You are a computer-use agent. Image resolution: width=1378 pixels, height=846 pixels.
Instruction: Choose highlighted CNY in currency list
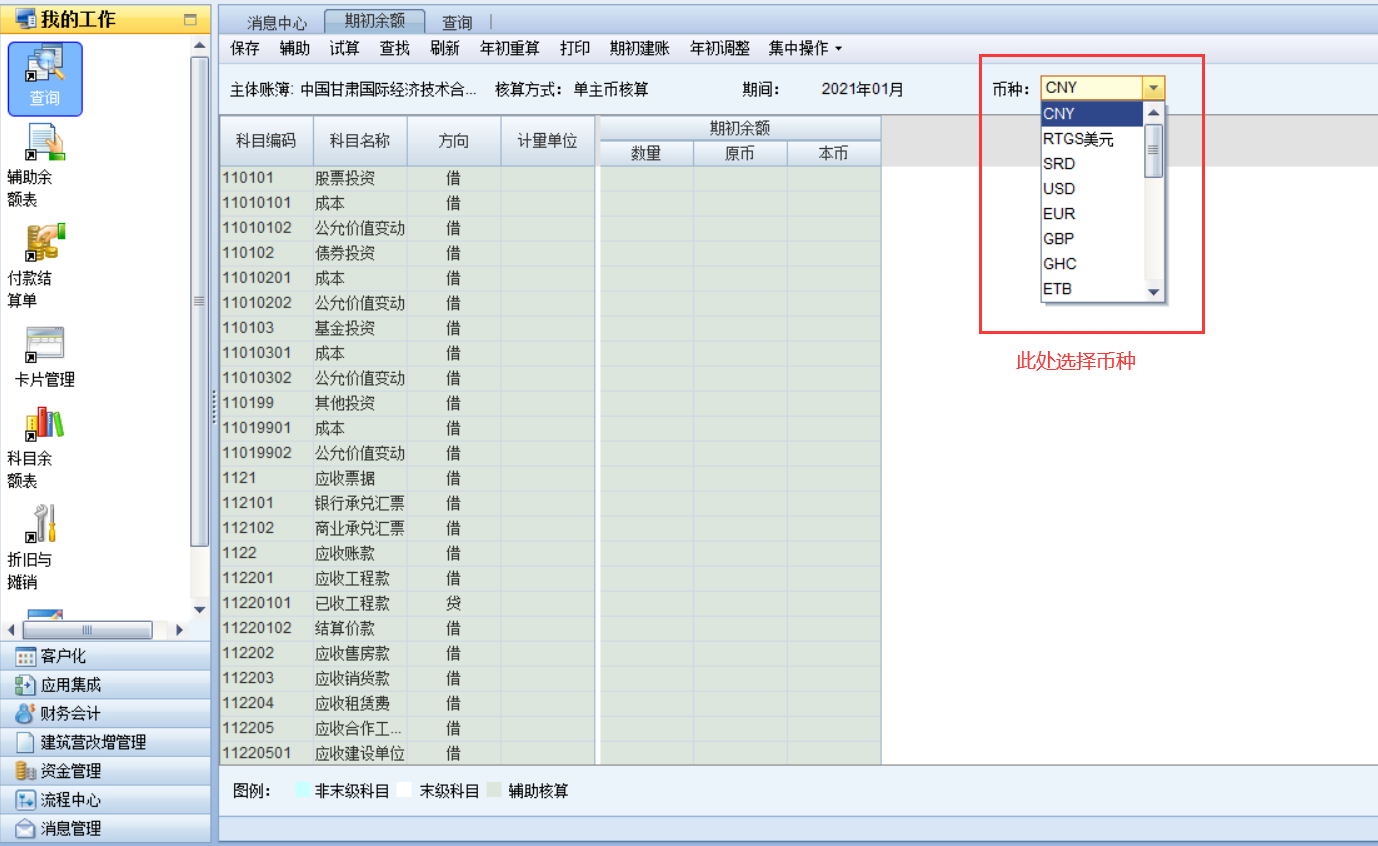click(x=1092, y=114)
